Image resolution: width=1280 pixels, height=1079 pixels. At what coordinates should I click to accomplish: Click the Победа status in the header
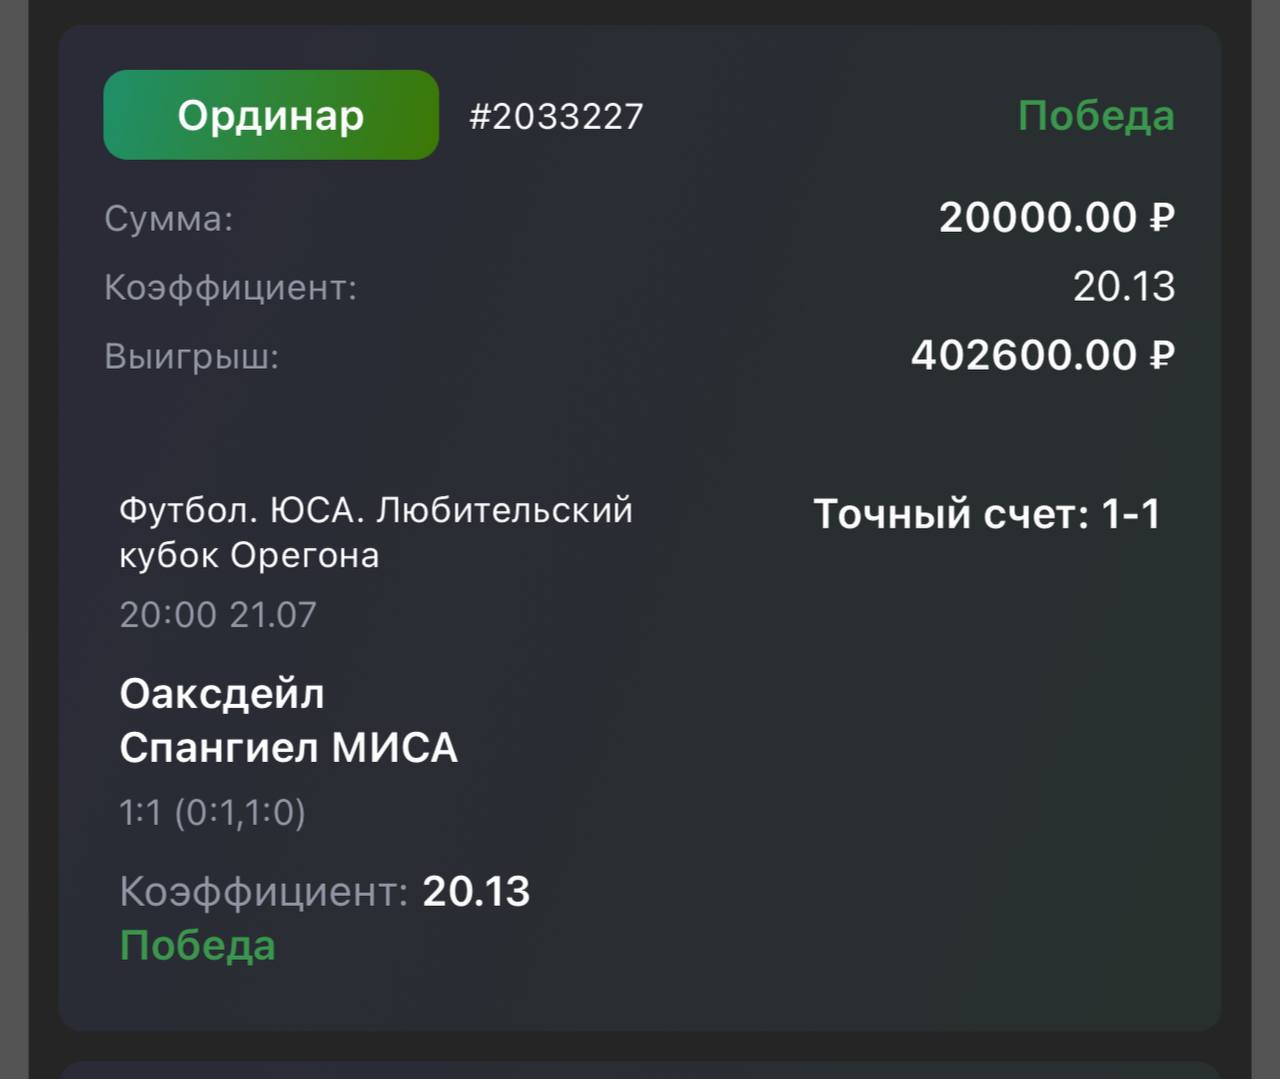(1096, 116)
